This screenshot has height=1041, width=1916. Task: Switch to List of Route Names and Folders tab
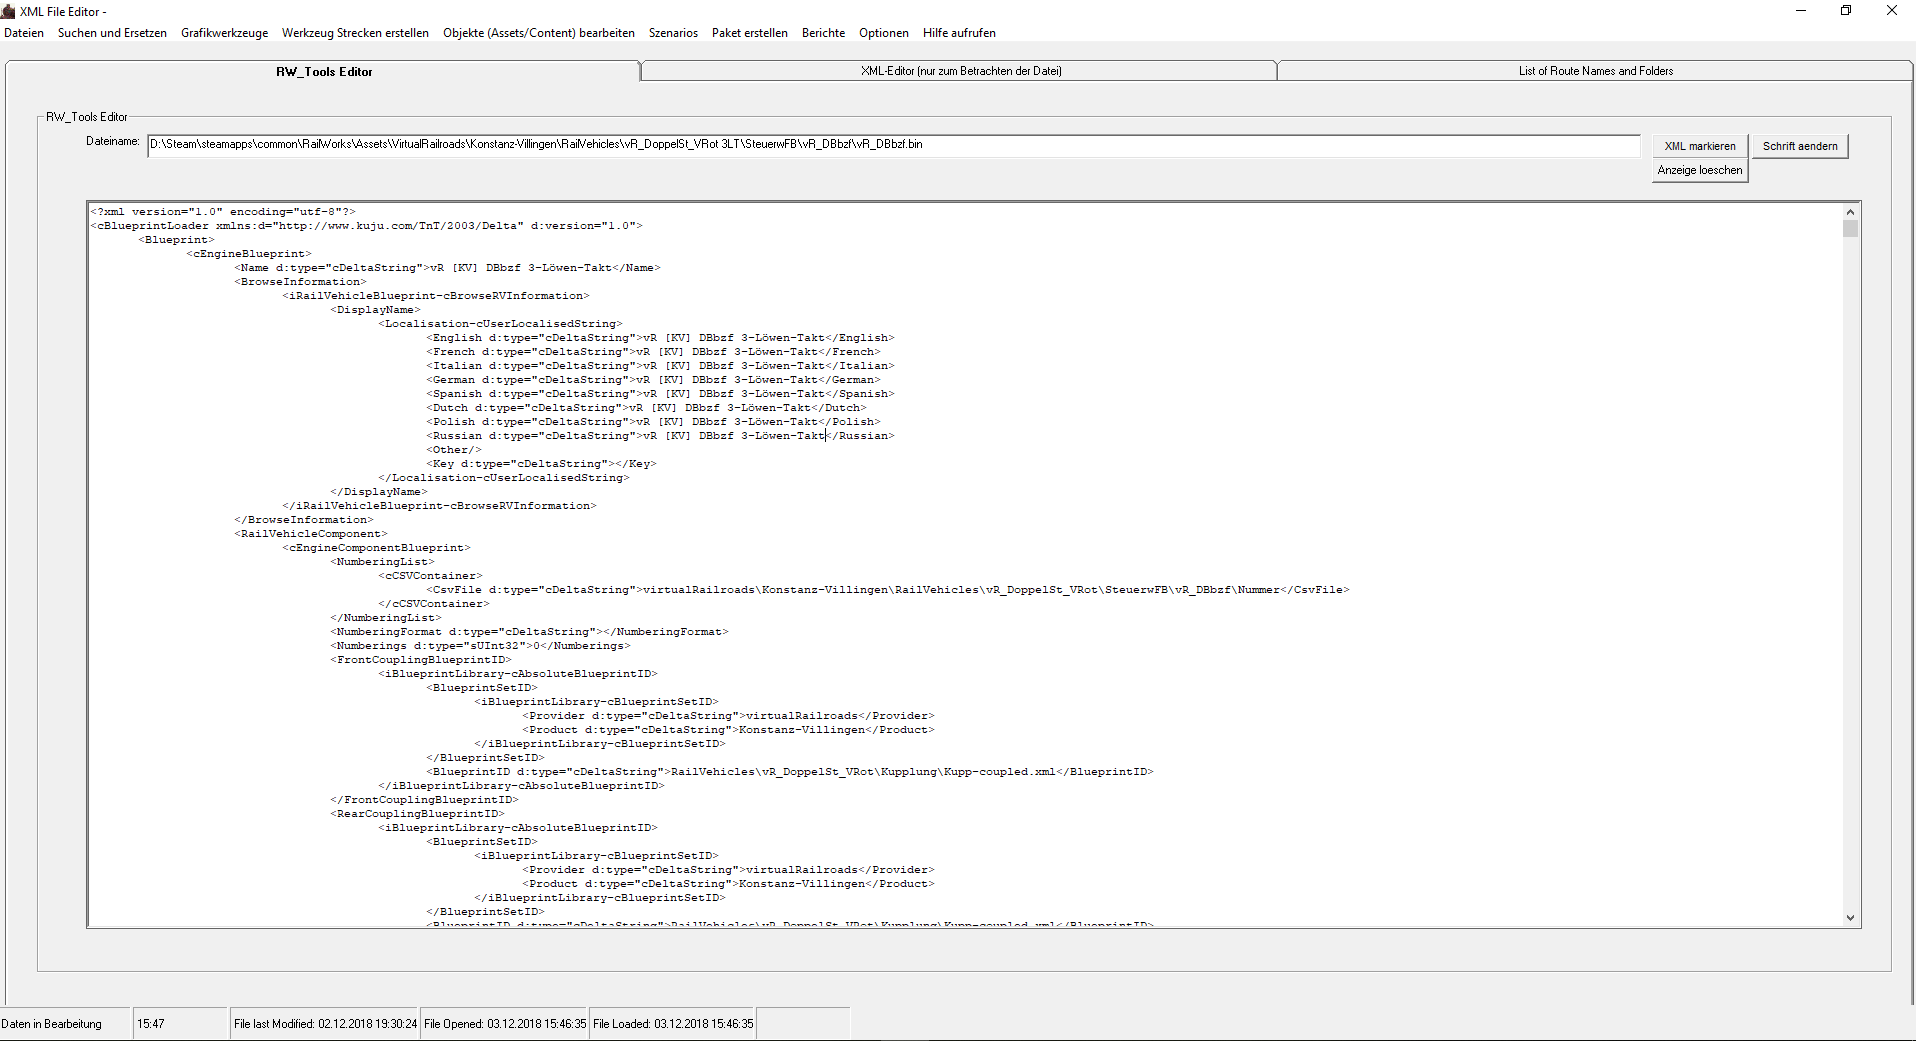(x=1595, y=71)
